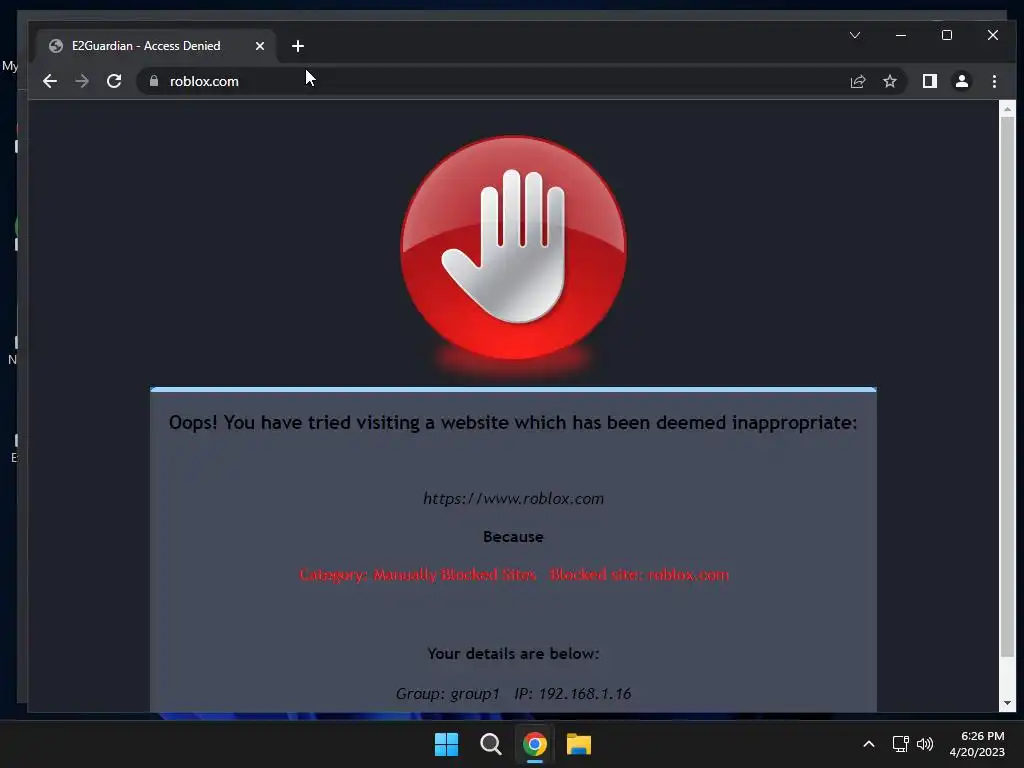Click the 'Oops! You have tried visiting' heading
The image size is (1024, 768).
pyautogui.click(x=513, y=423)
